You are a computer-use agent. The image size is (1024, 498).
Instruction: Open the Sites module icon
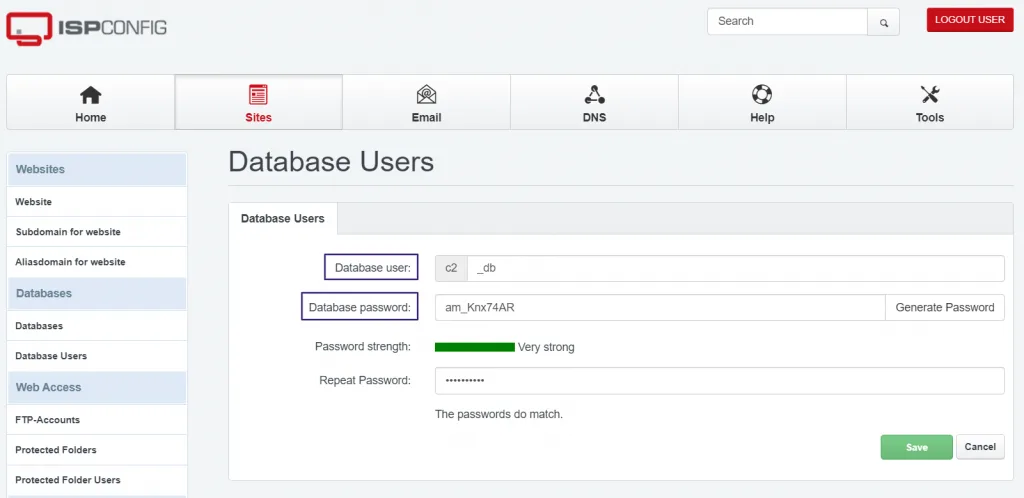click(259, 95)
